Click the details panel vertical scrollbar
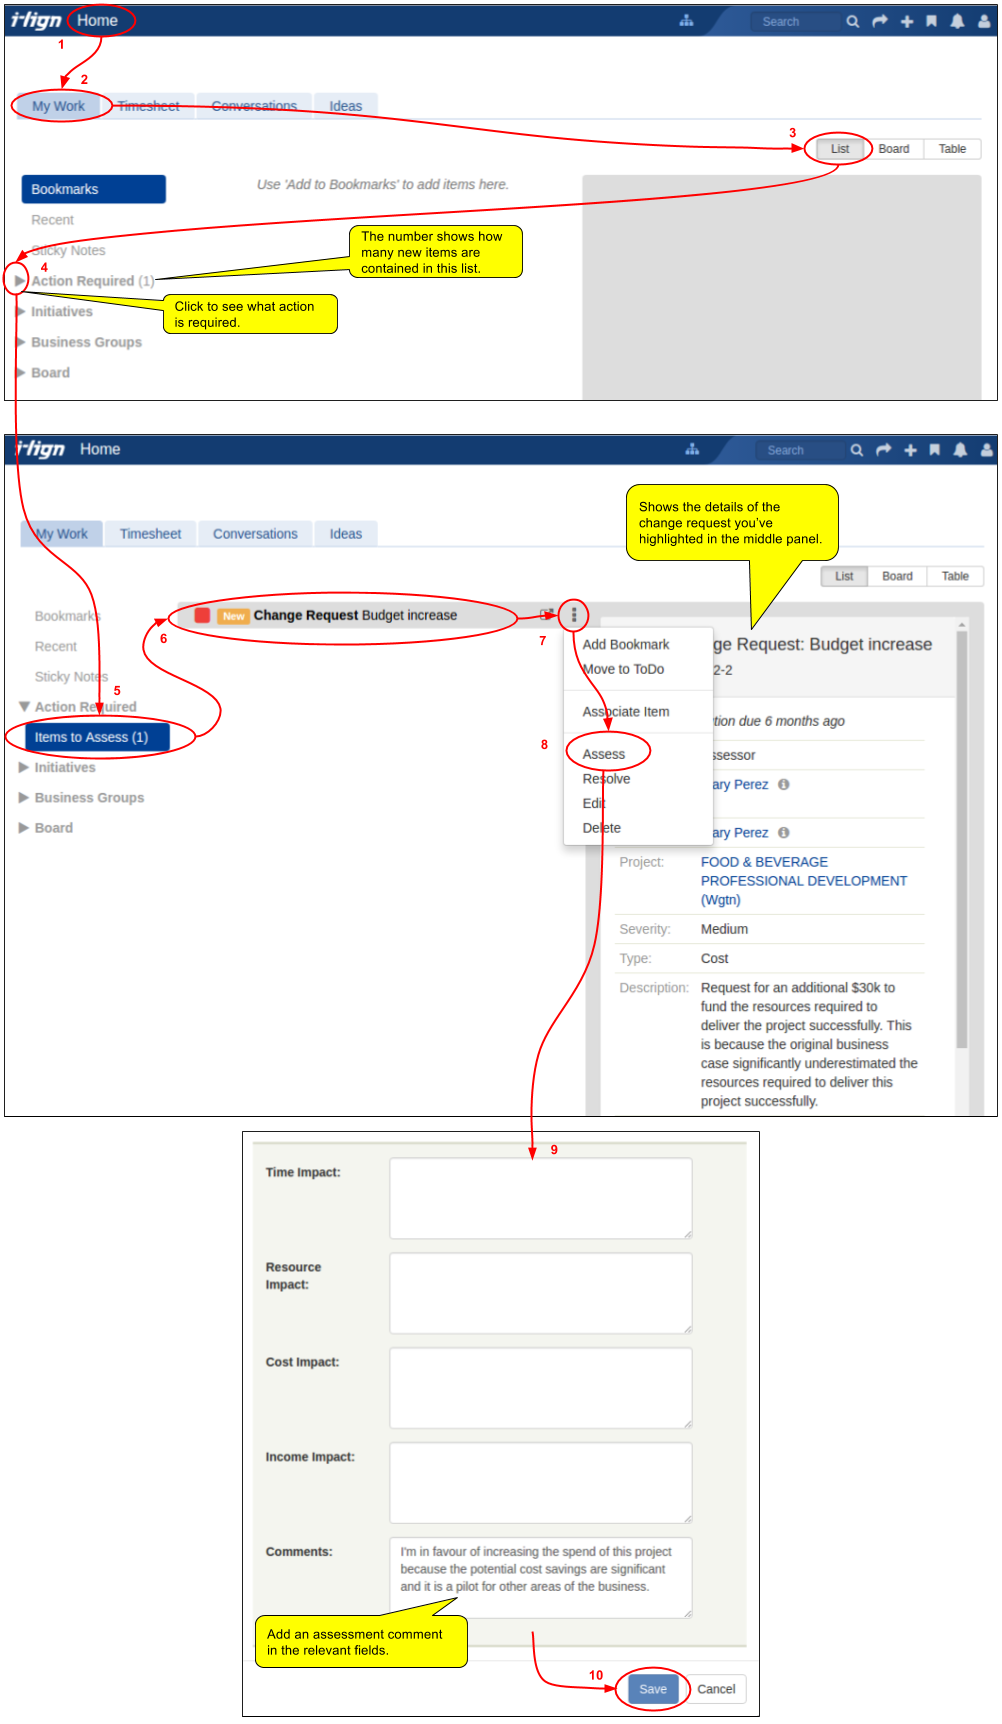The height and width of the screenshot is (1724, 1002). pos(962,840)
